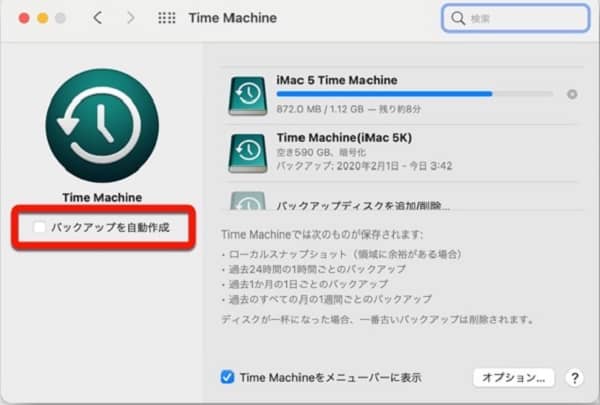Image resolution: width=600 pixels, height=405 pixels.
Task: Click the 過去1か月 backup bullet line
Action: pos(305,284)
